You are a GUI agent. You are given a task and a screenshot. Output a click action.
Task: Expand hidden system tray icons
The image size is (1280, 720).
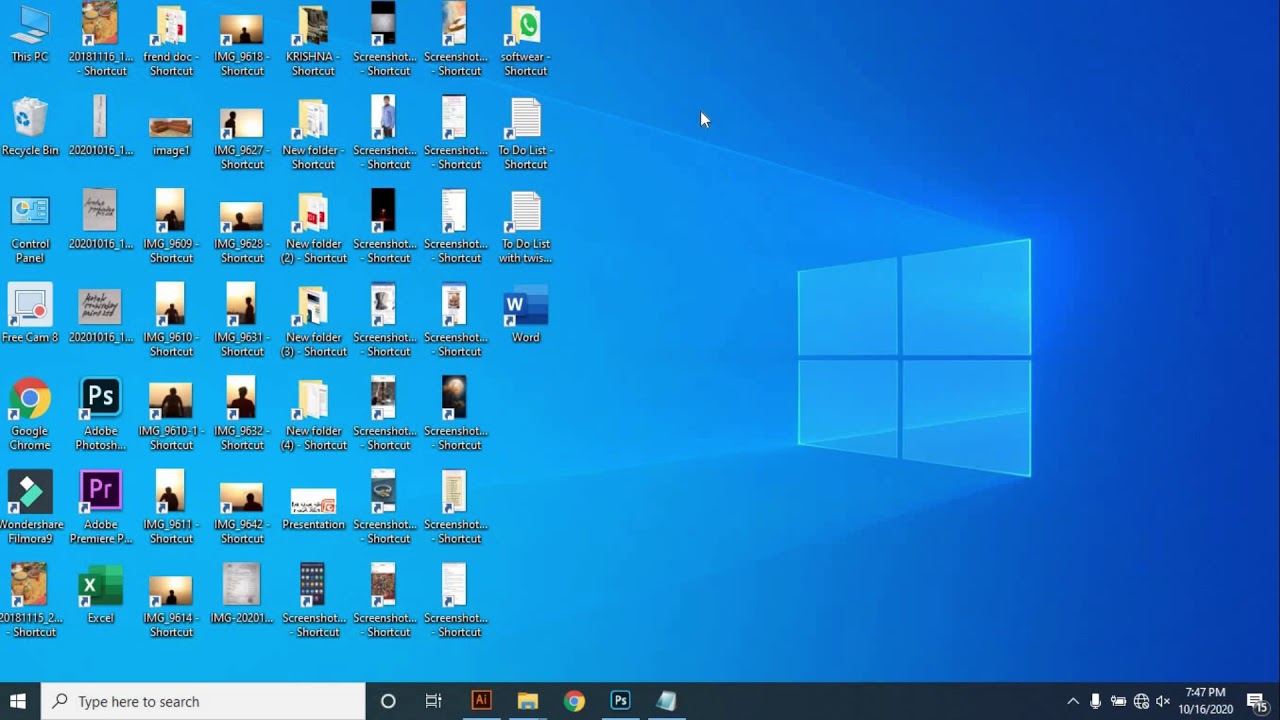1073,701
